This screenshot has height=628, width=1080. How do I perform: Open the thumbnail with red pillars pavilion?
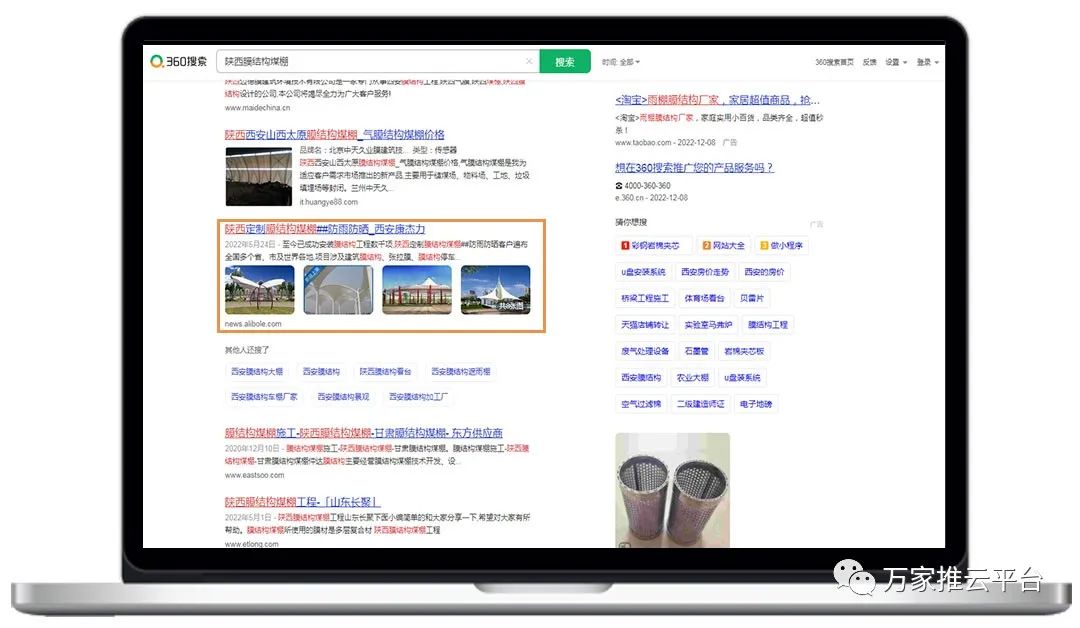pyautogui.click(x=417, y=289)
